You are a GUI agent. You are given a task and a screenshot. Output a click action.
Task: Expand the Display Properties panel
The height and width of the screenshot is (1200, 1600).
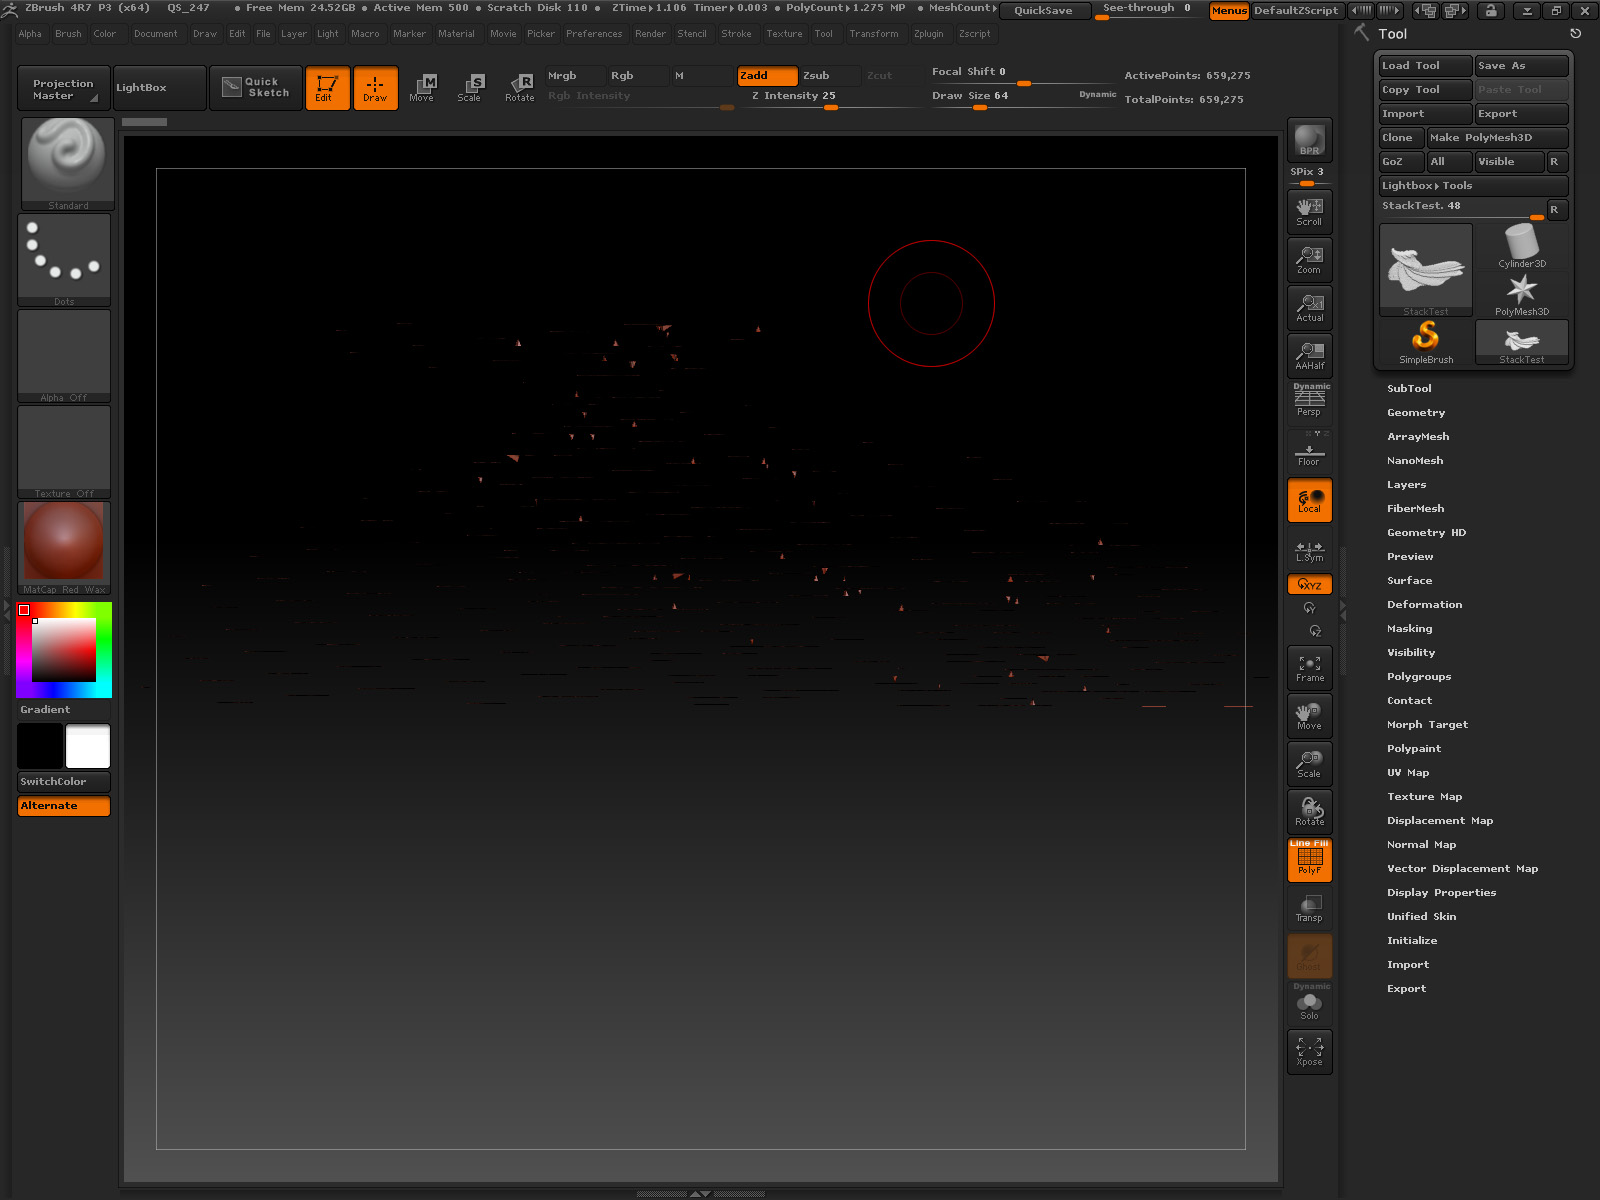tap(1441, 893)
